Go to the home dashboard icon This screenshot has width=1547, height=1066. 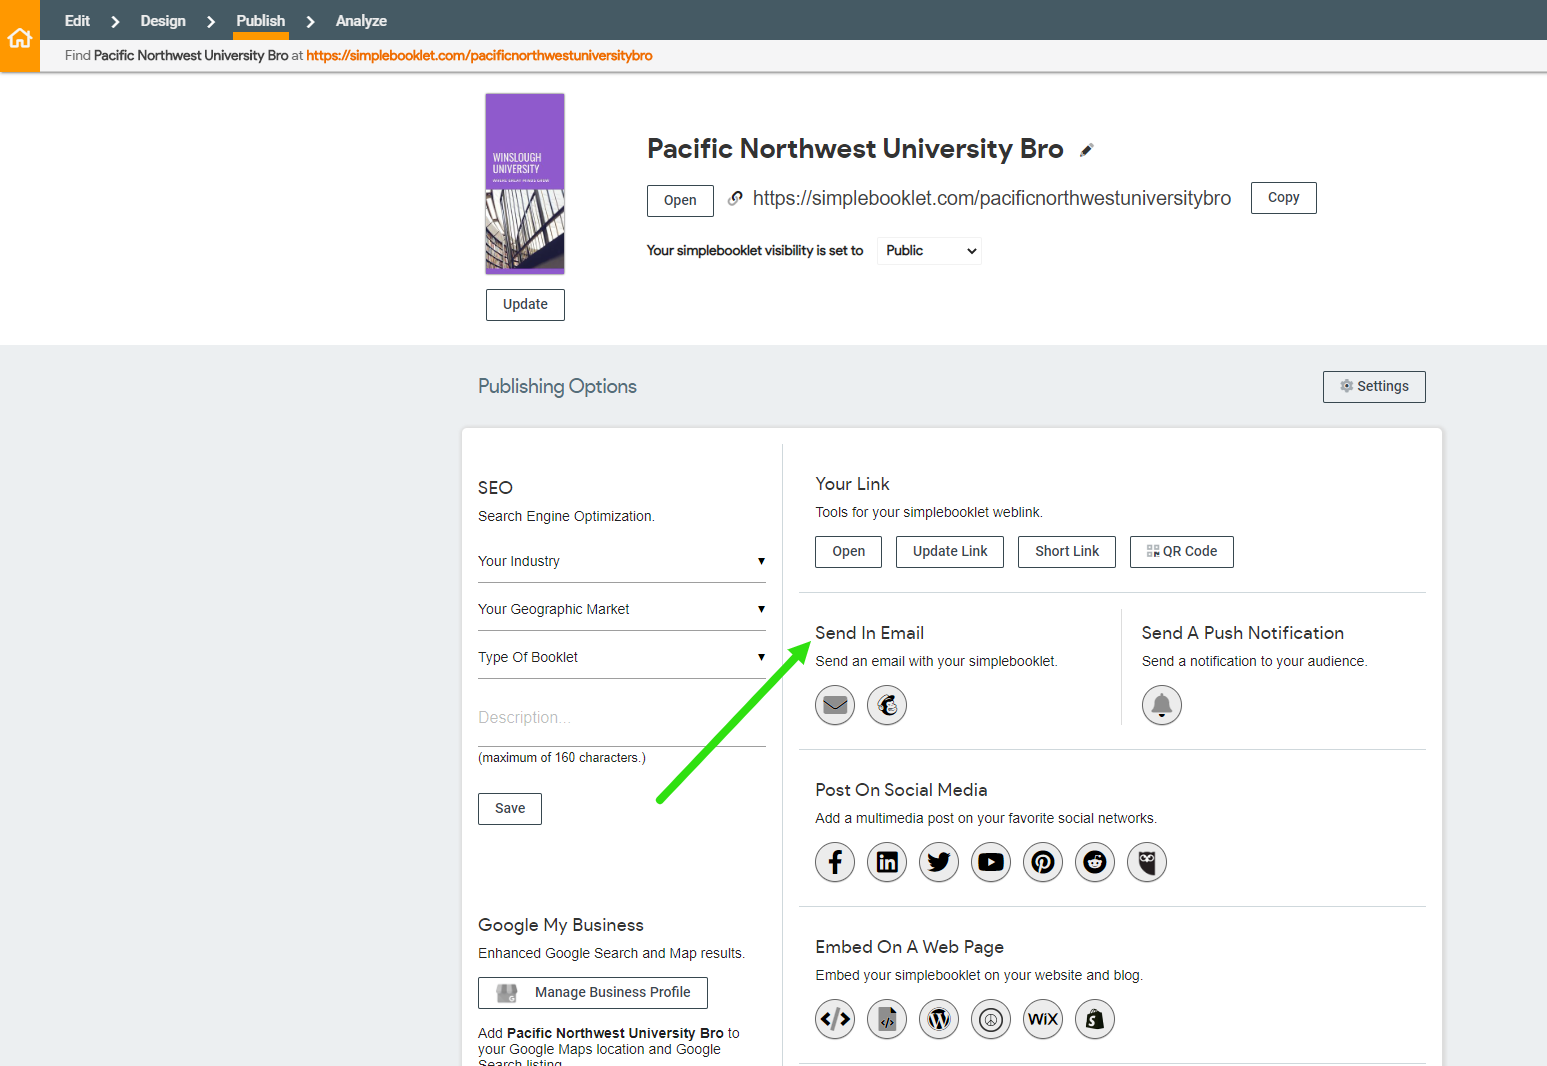(x=20, y=37)
